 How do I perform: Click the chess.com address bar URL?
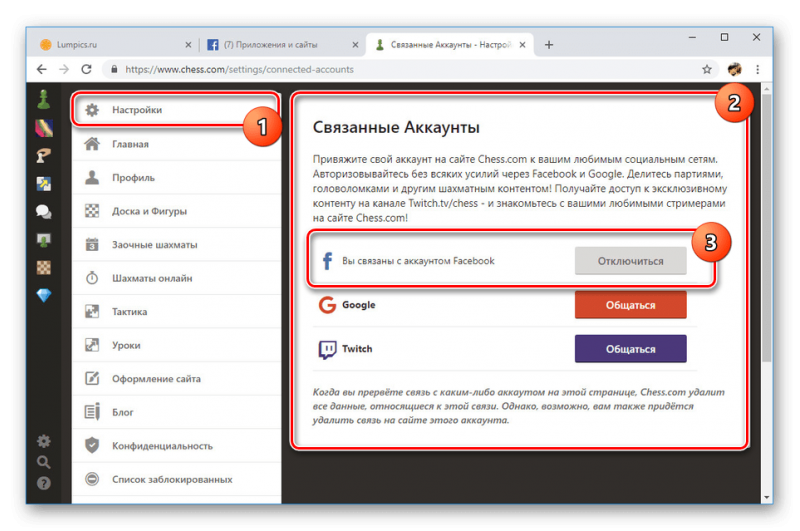[x=239, y=69]
